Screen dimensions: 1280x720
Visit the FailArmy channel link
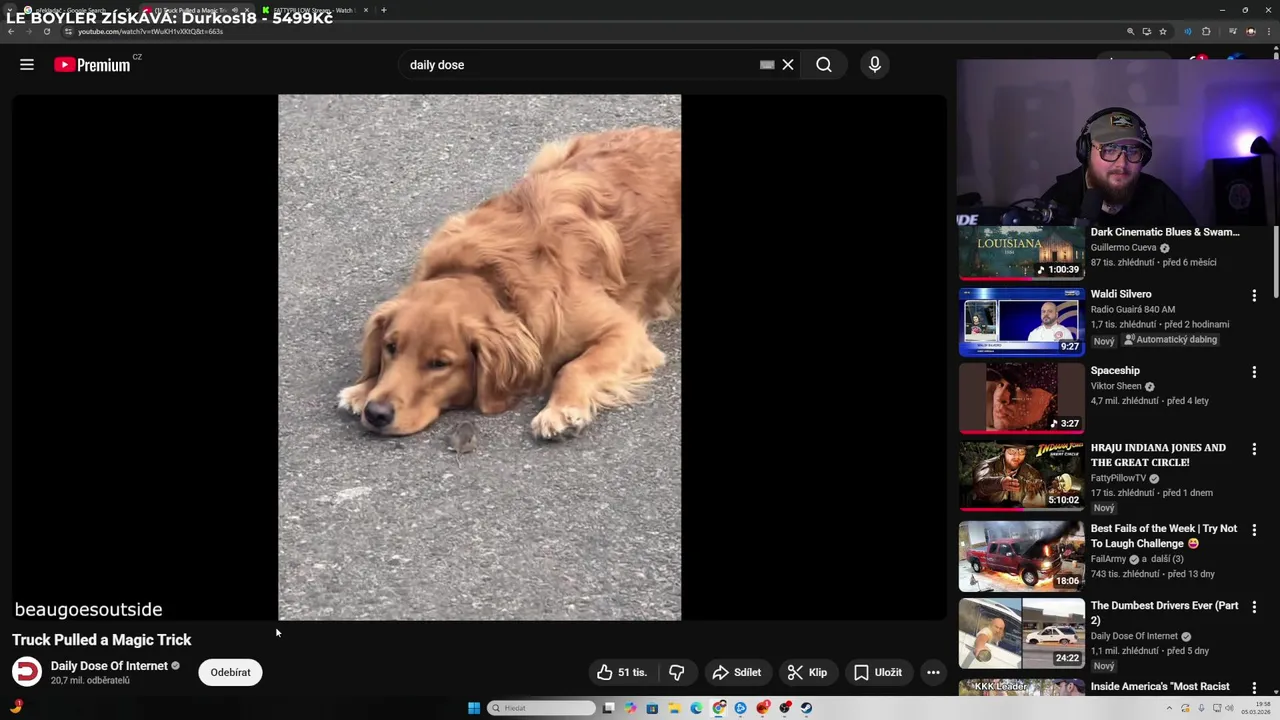pyautogui.click(x=1108, y=559)
